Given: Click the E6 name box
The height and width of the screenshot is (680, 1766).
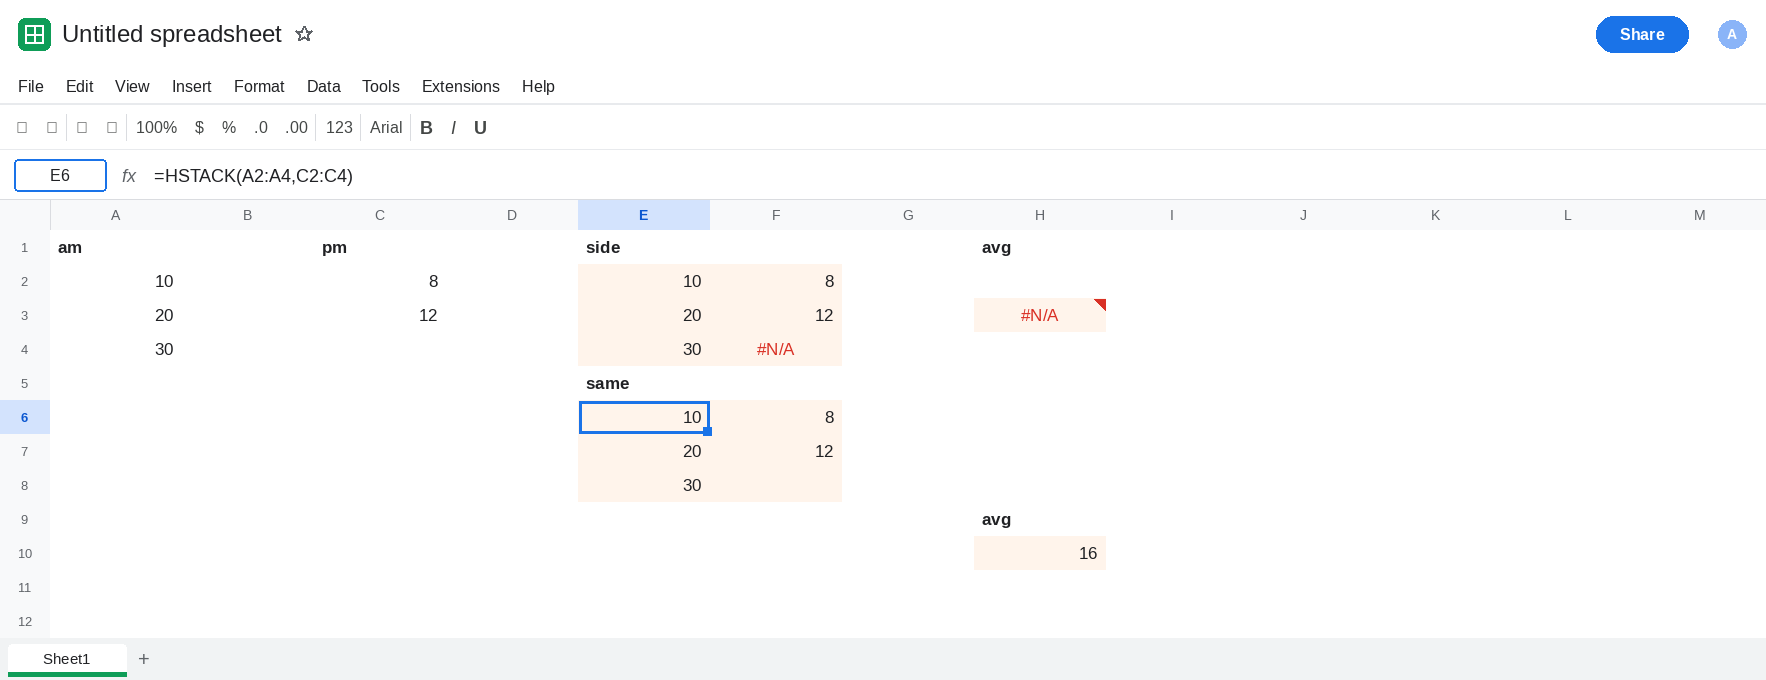Looking at the screenshot, I should click(x=60, y=176).
